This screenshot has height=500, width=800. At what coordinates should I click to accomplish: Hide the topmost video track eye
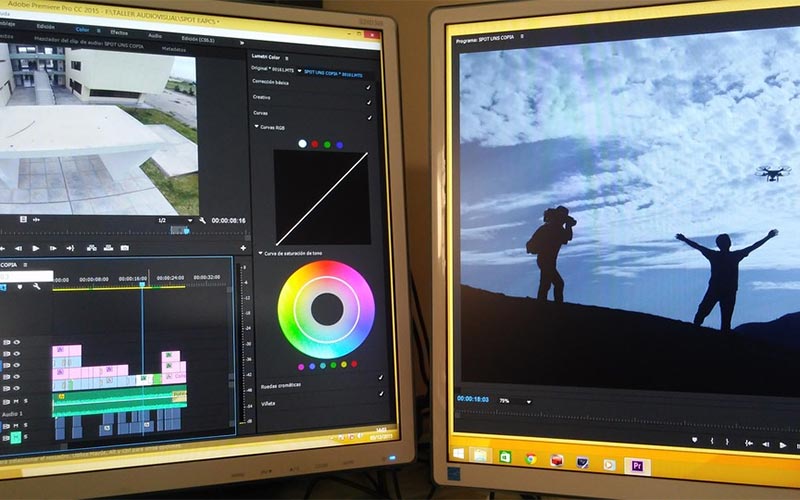pos(16,342)
